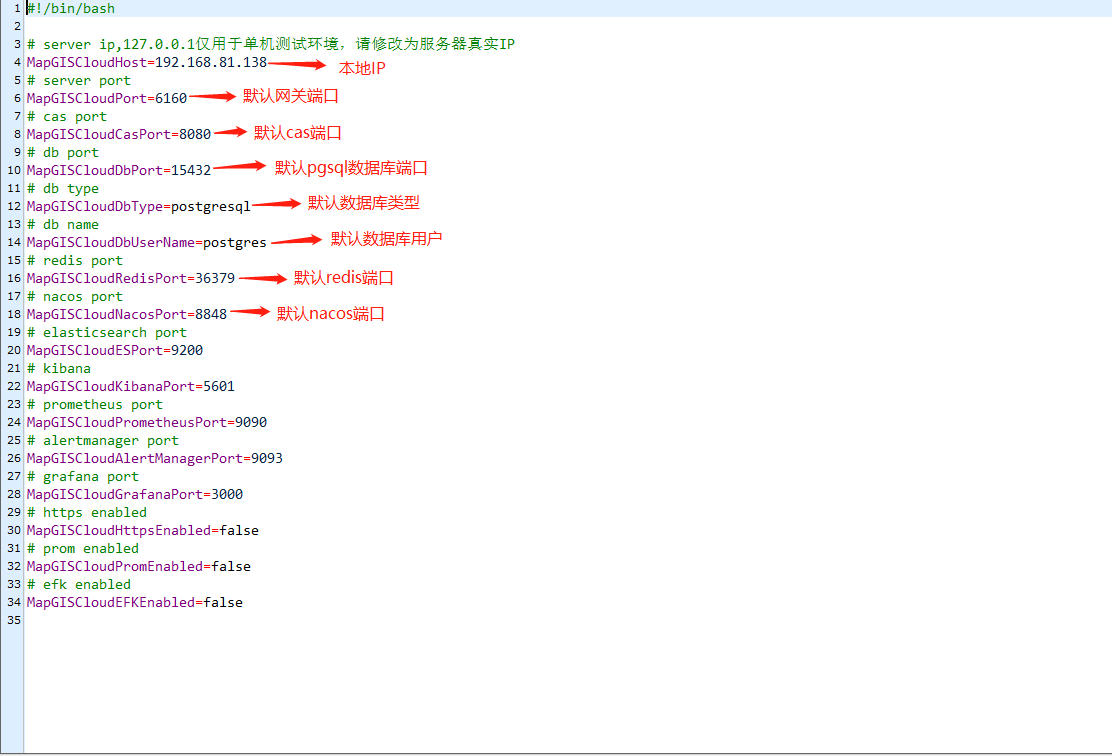Click line number 35 in the gutter
This screenshot has width=1112, height=756.
(14, 621)
